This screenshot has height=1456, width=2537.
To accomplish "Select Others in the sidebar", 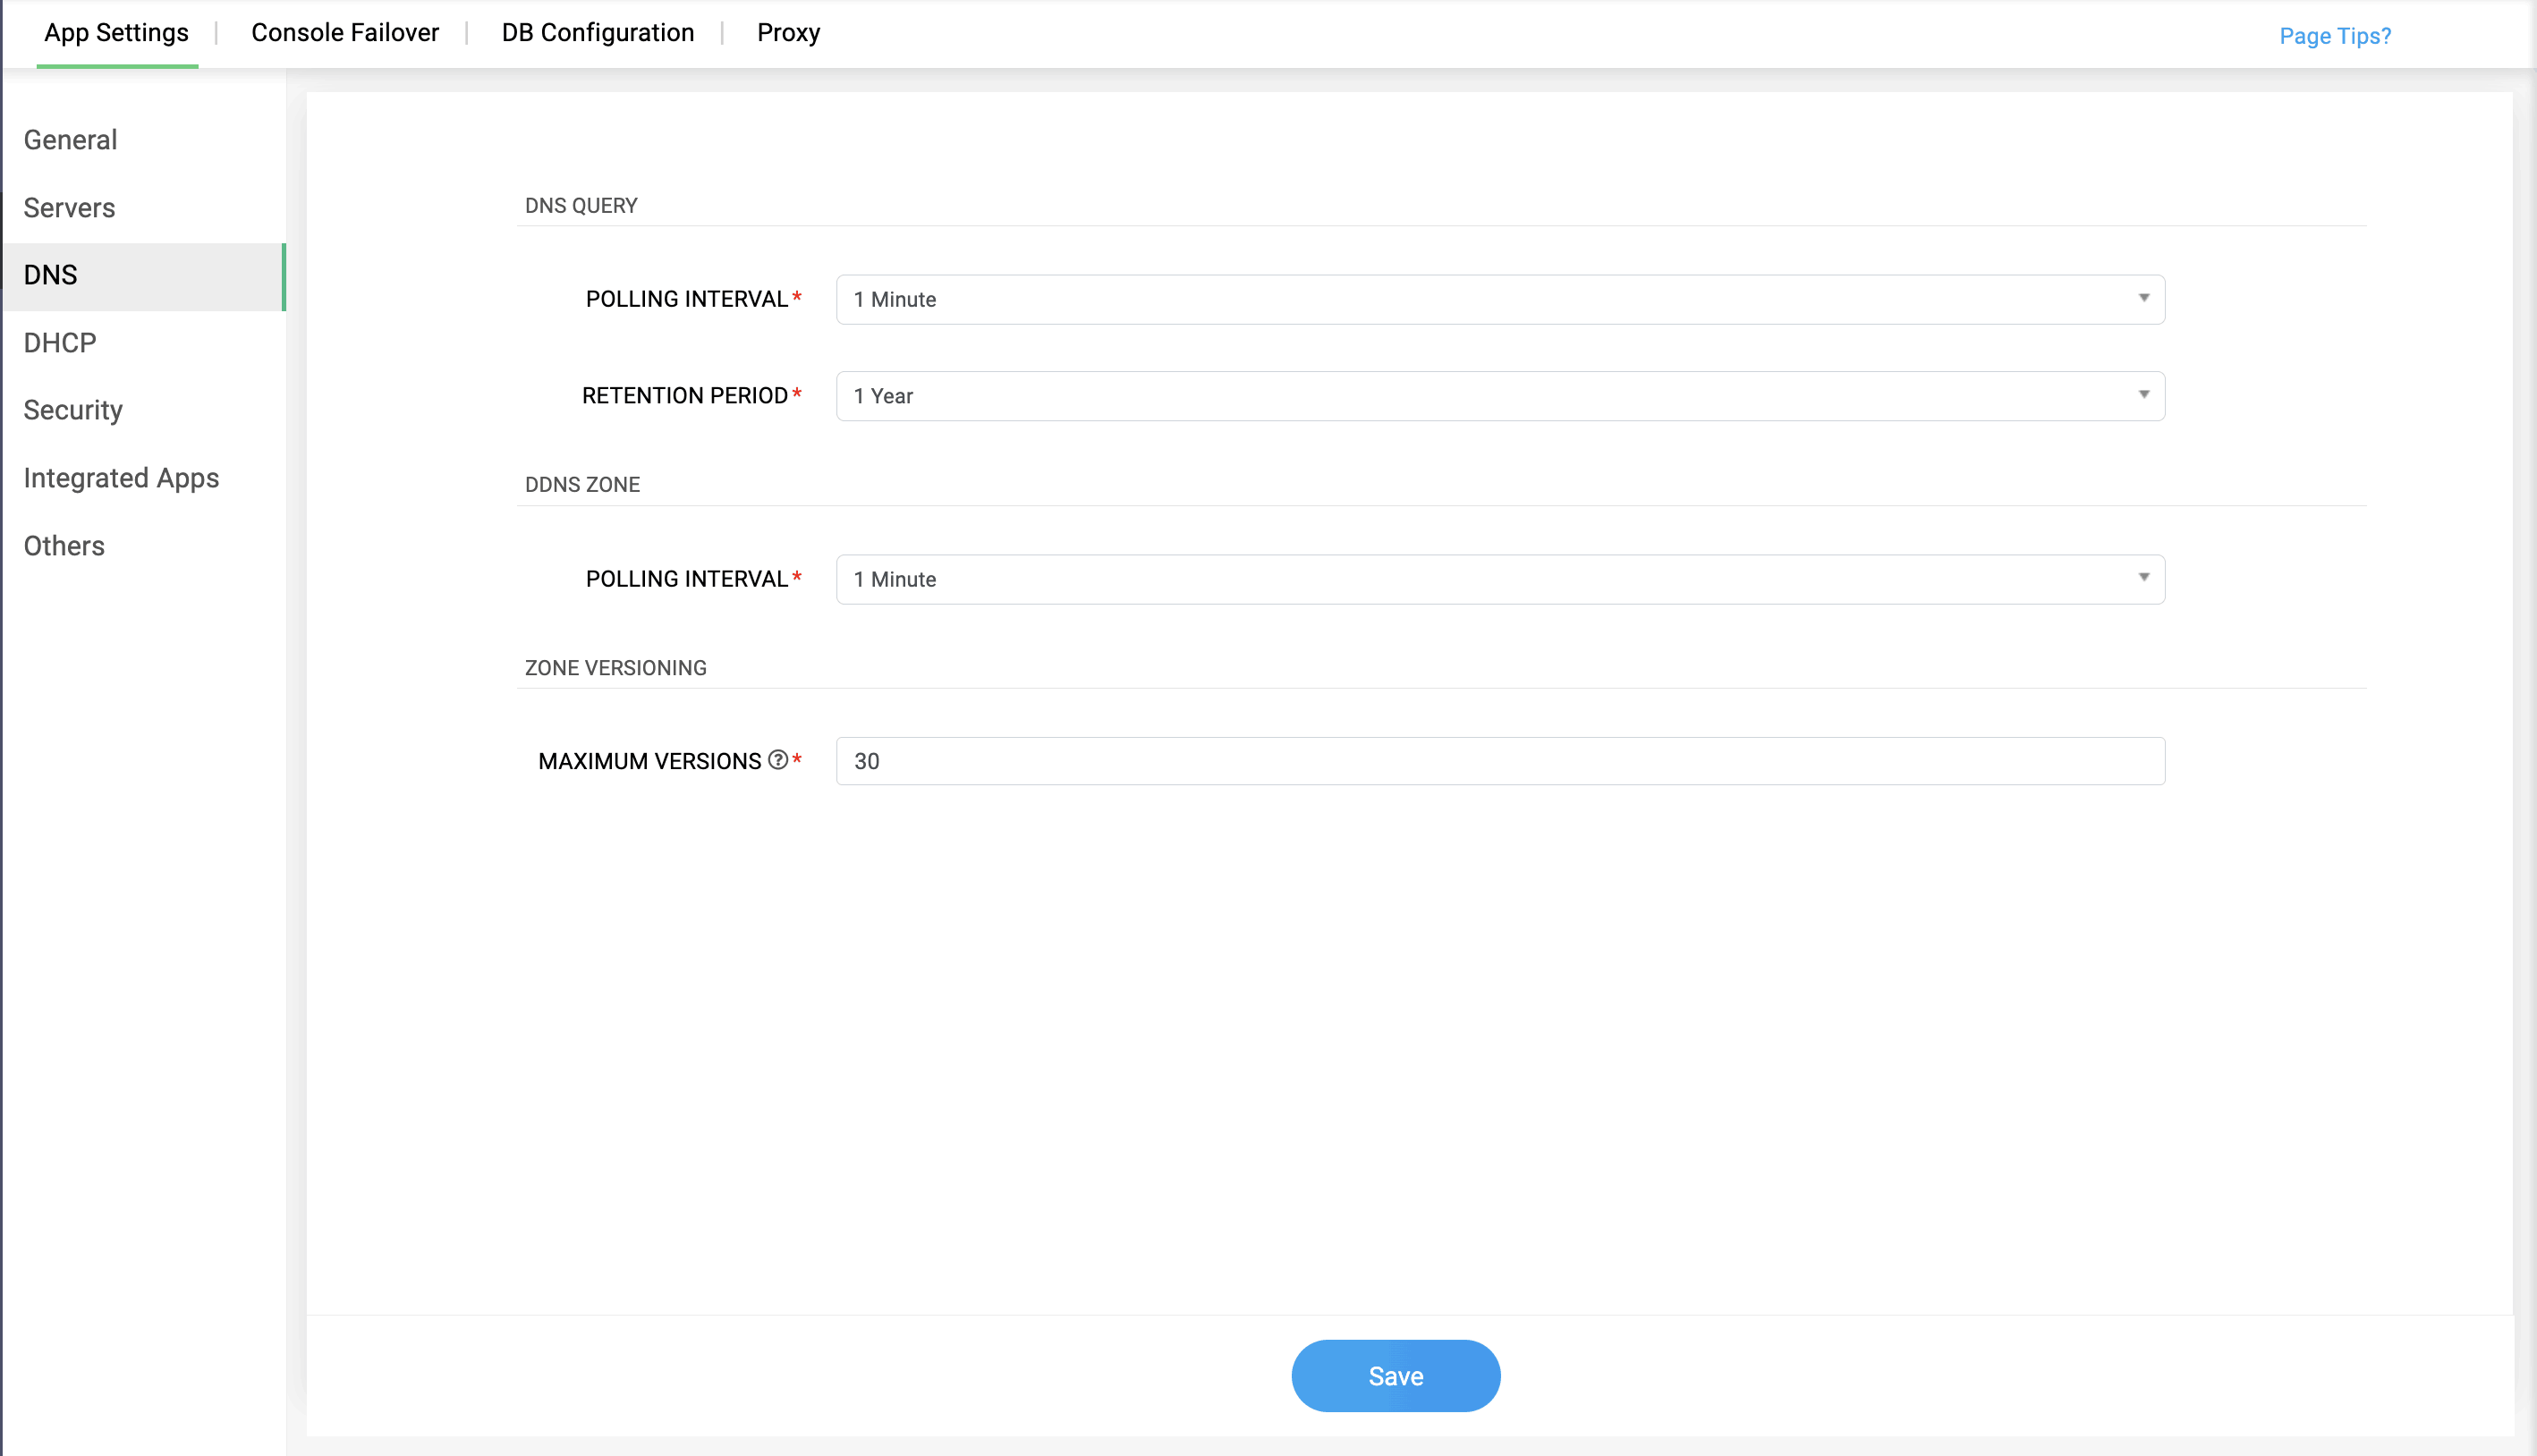I will pyautogui.click(x=64, y=546).
